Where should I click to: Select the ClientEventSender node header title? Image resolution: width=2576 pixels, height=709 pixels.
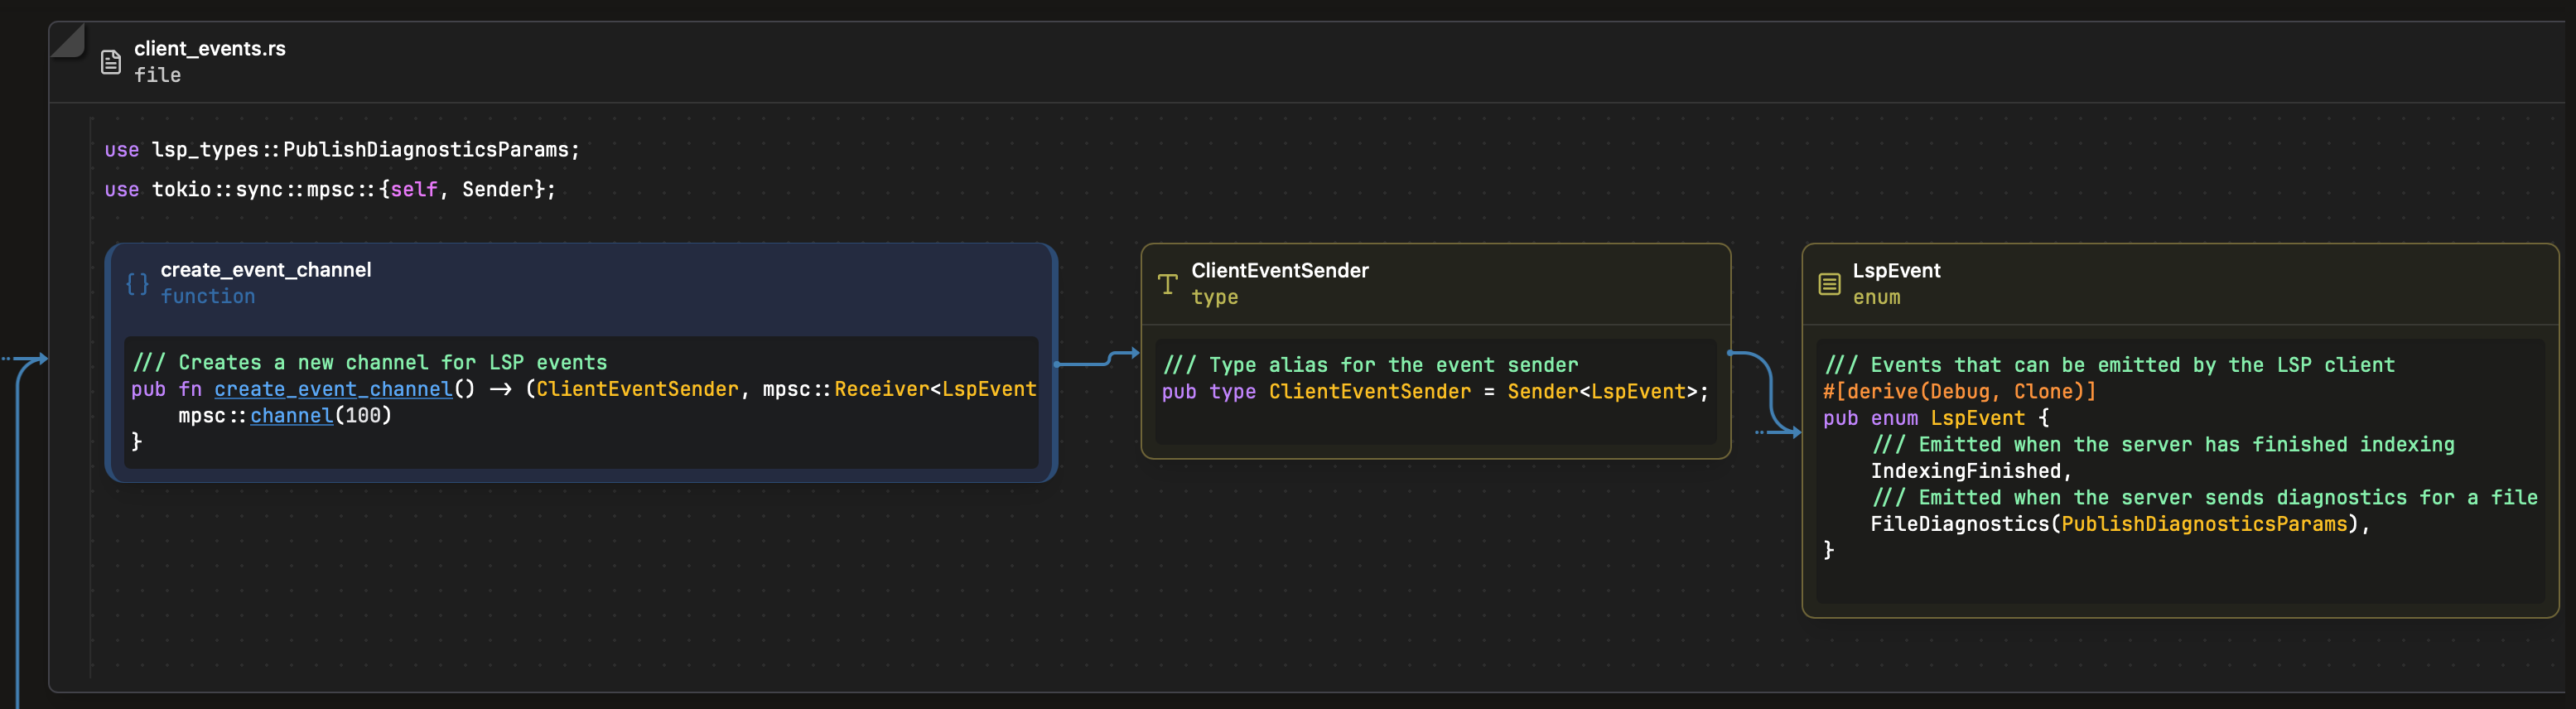1279,271
